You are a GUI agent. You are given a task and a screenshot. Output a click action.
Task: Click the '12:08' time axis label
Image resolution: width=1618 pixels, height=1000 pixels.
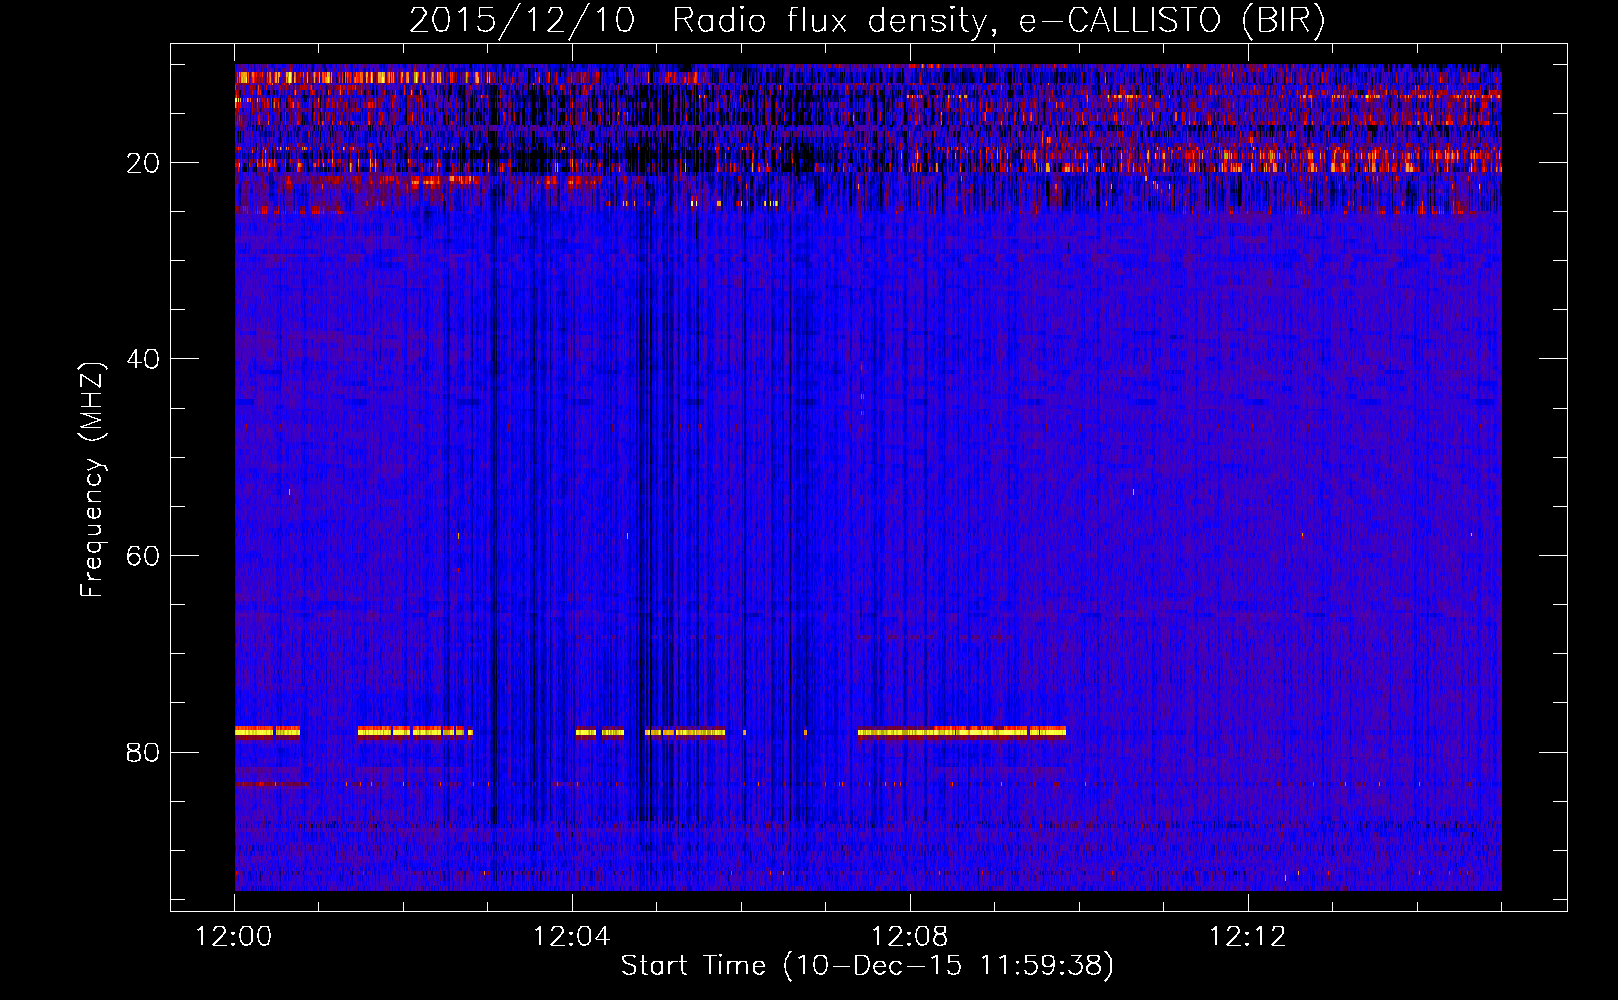coord(910,937)
